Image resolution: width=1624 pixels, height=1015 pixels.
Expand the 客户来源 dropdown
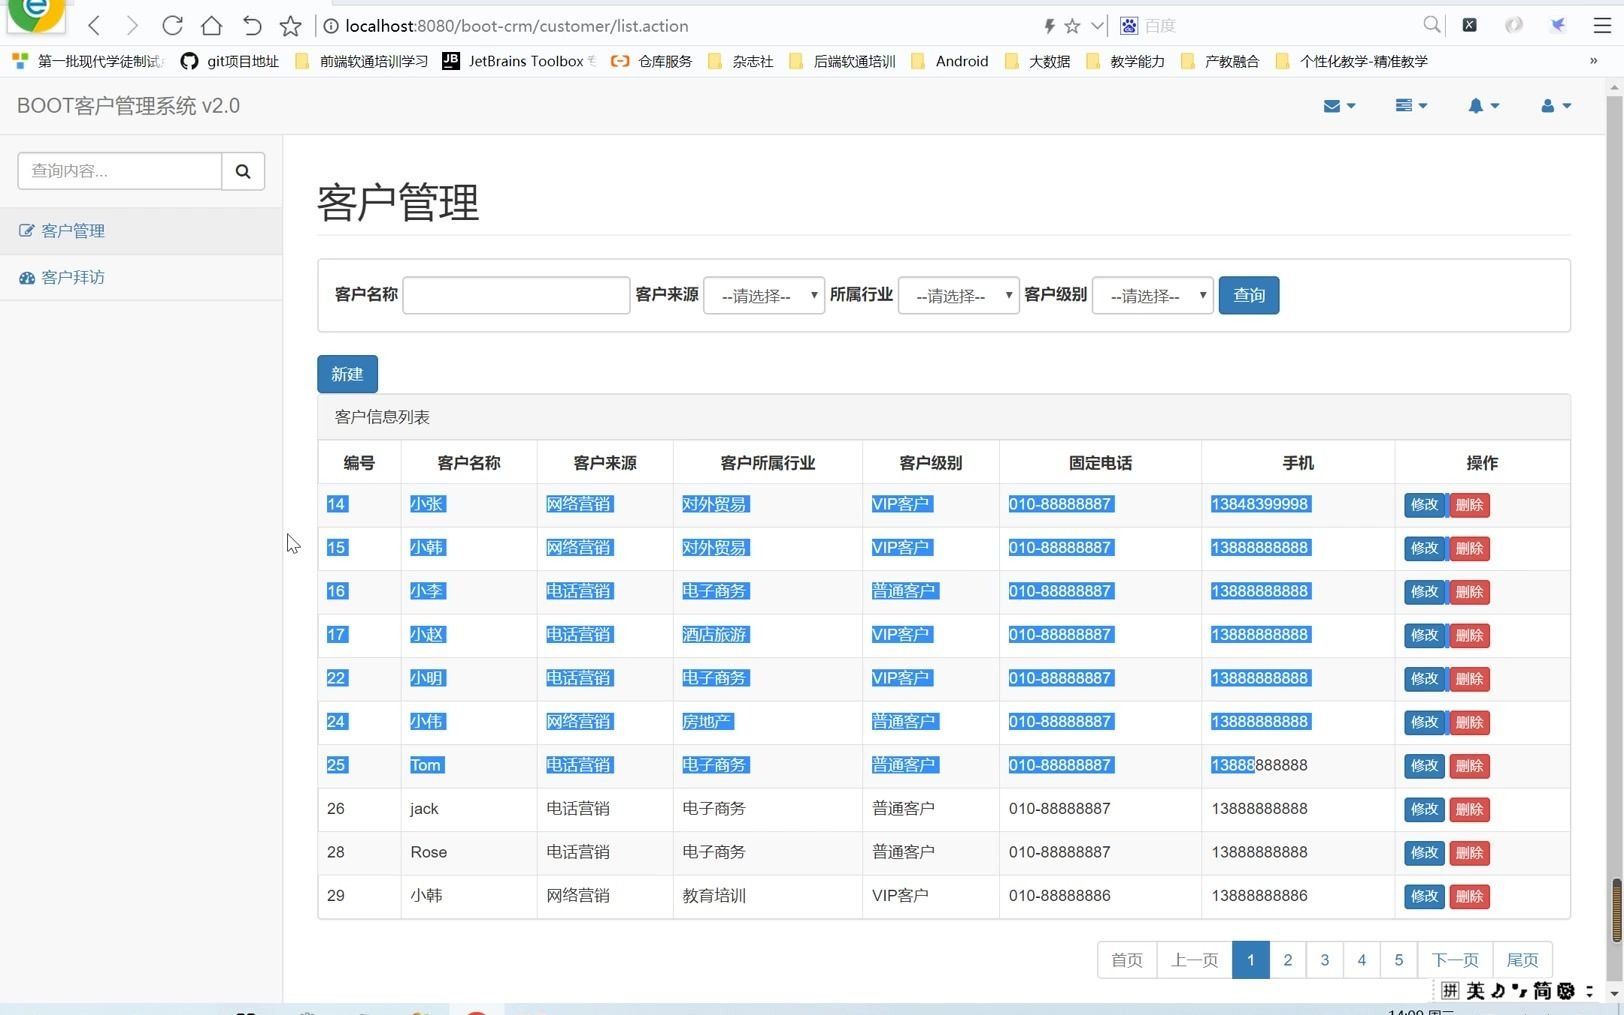[x=764, y=295]
